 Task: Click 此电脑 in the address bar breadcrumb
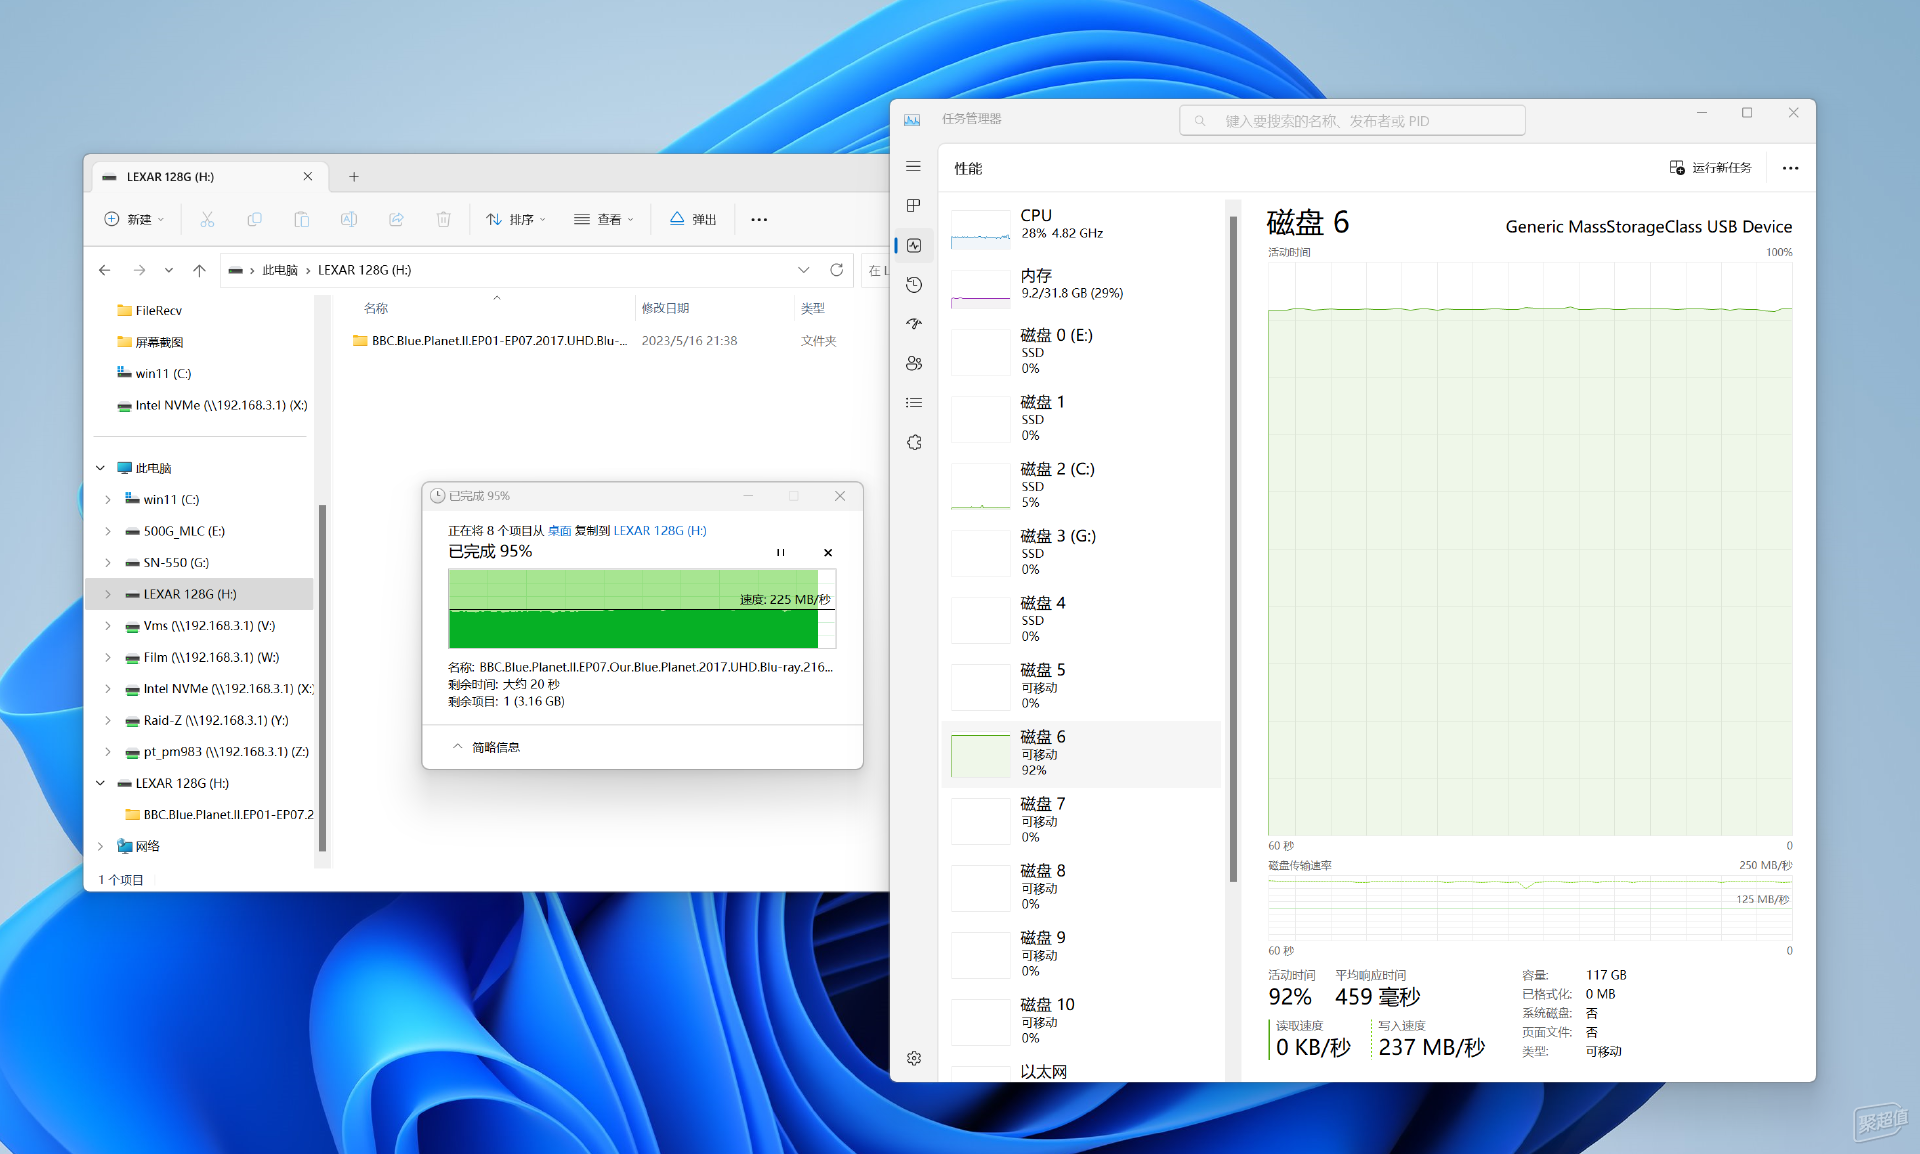280,270
